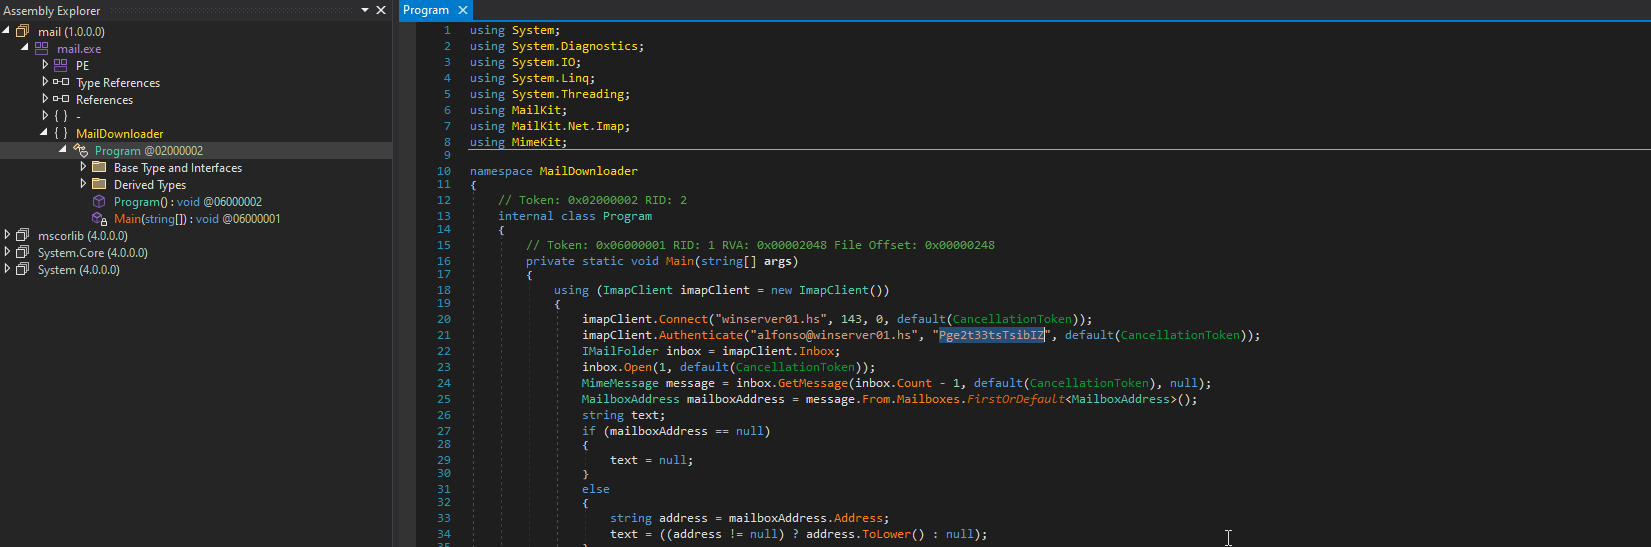Click the MailboxAddress type at start of line 25
Screen dimensions: 1651x547
(630, 399)
